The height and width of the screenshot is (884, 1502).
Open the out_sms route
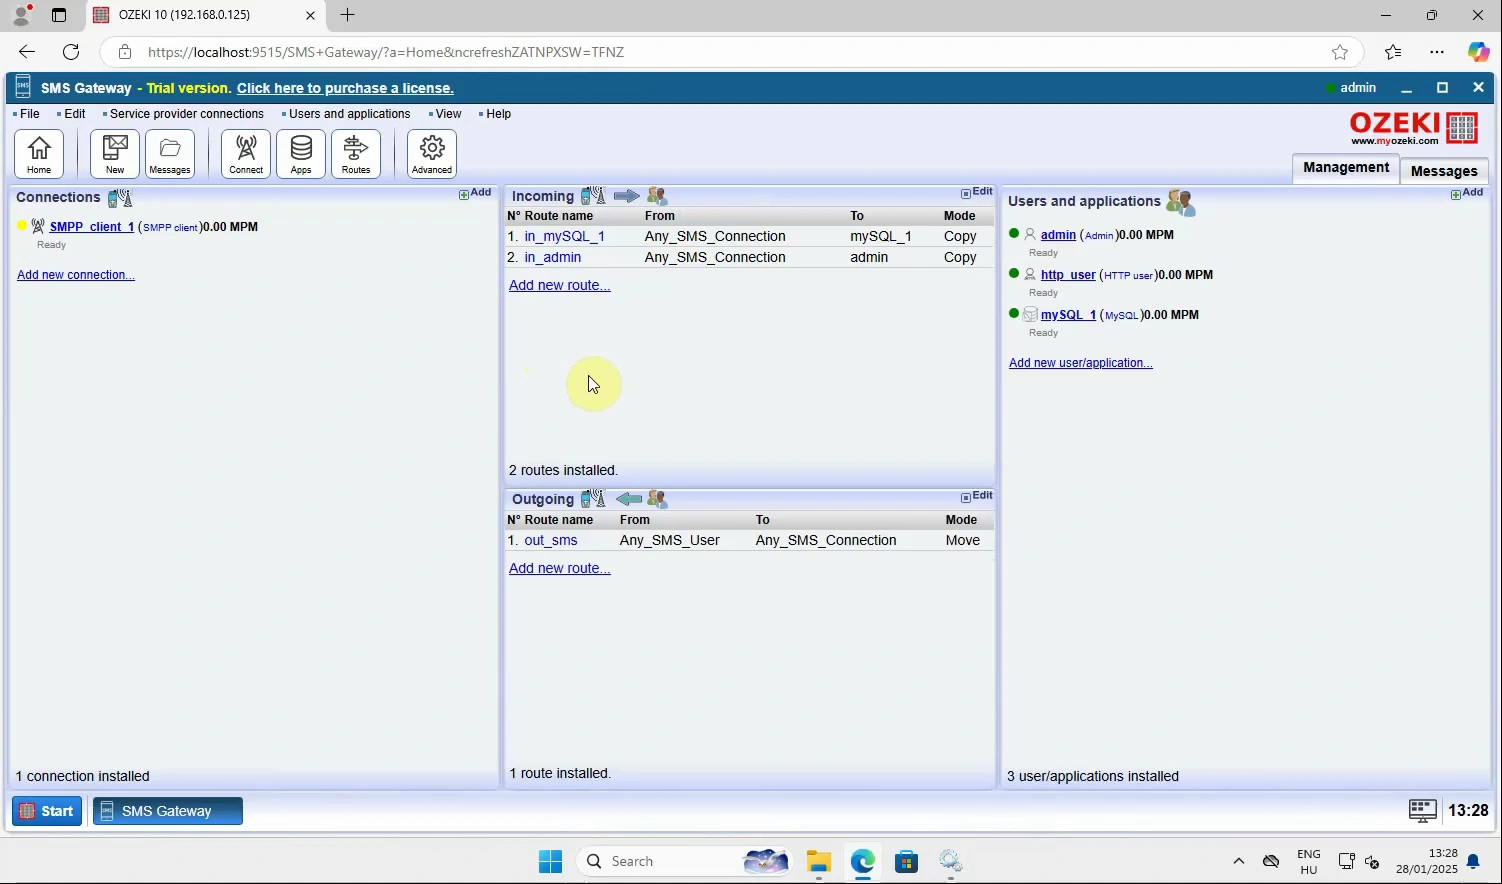(551, 540)
